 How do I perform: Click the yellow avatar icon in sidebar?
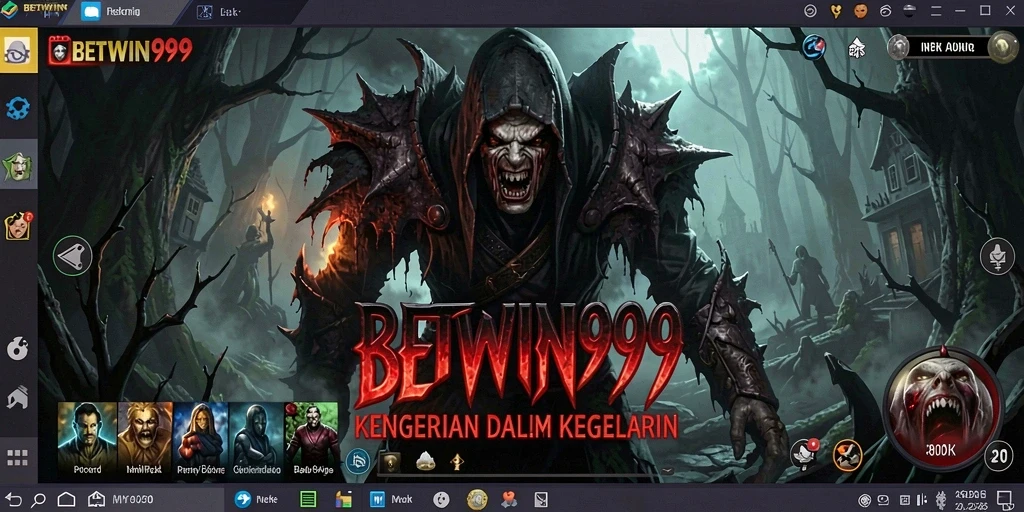tap(18, 50)
